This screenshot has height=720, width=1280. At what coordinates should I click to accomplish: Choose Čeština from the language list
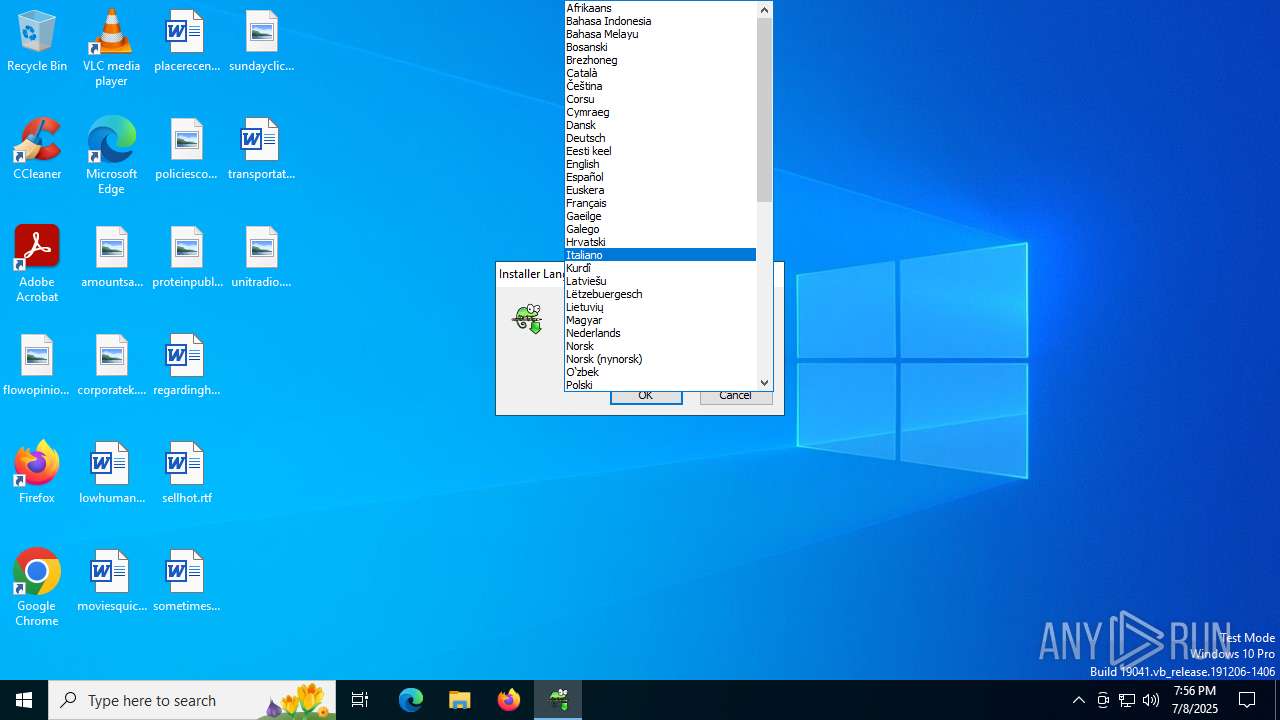point(660,86)
